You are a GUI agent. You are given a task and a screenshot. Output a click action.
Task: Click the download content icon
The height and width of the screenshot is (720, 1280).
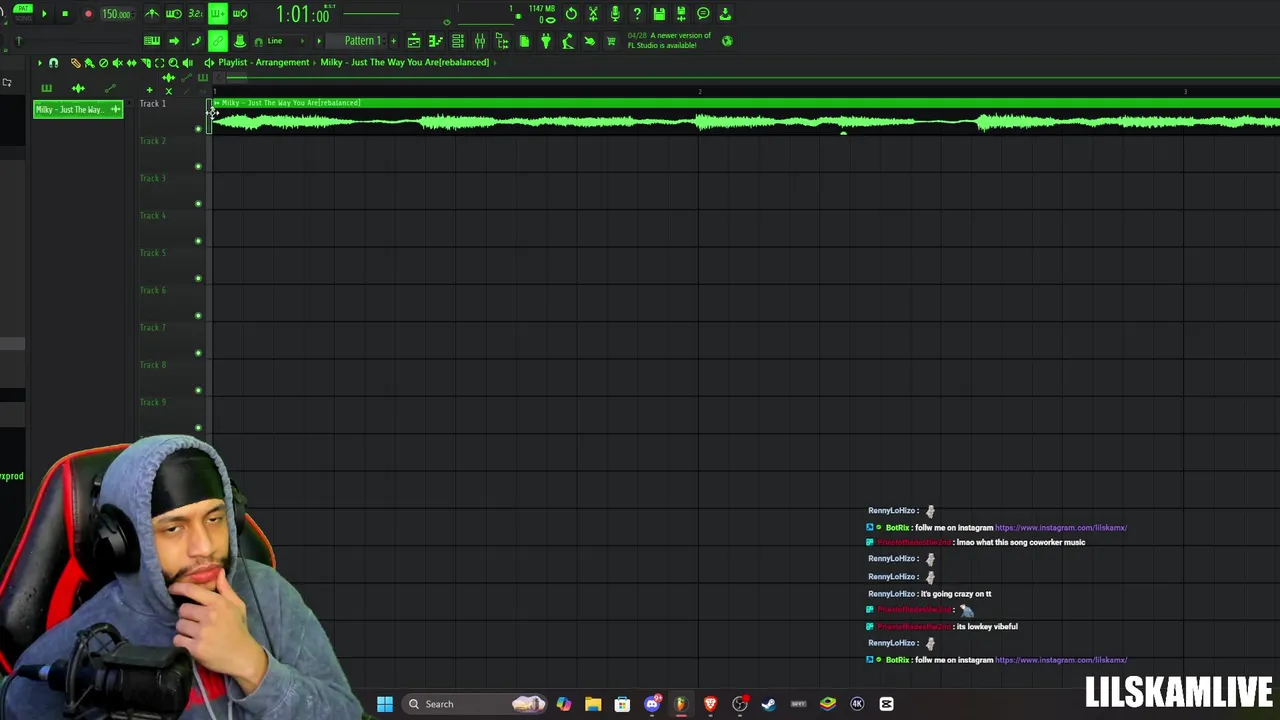725,14
